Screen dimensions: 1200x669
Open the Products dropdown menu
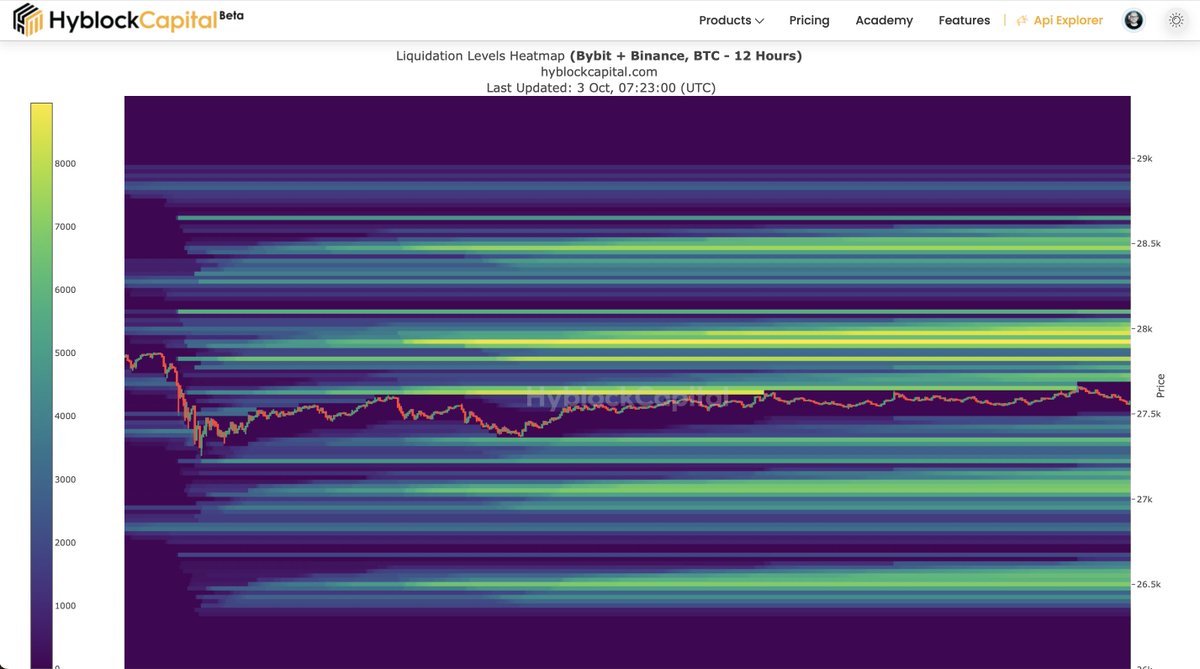pyautogui.click(x=731, y=20)
